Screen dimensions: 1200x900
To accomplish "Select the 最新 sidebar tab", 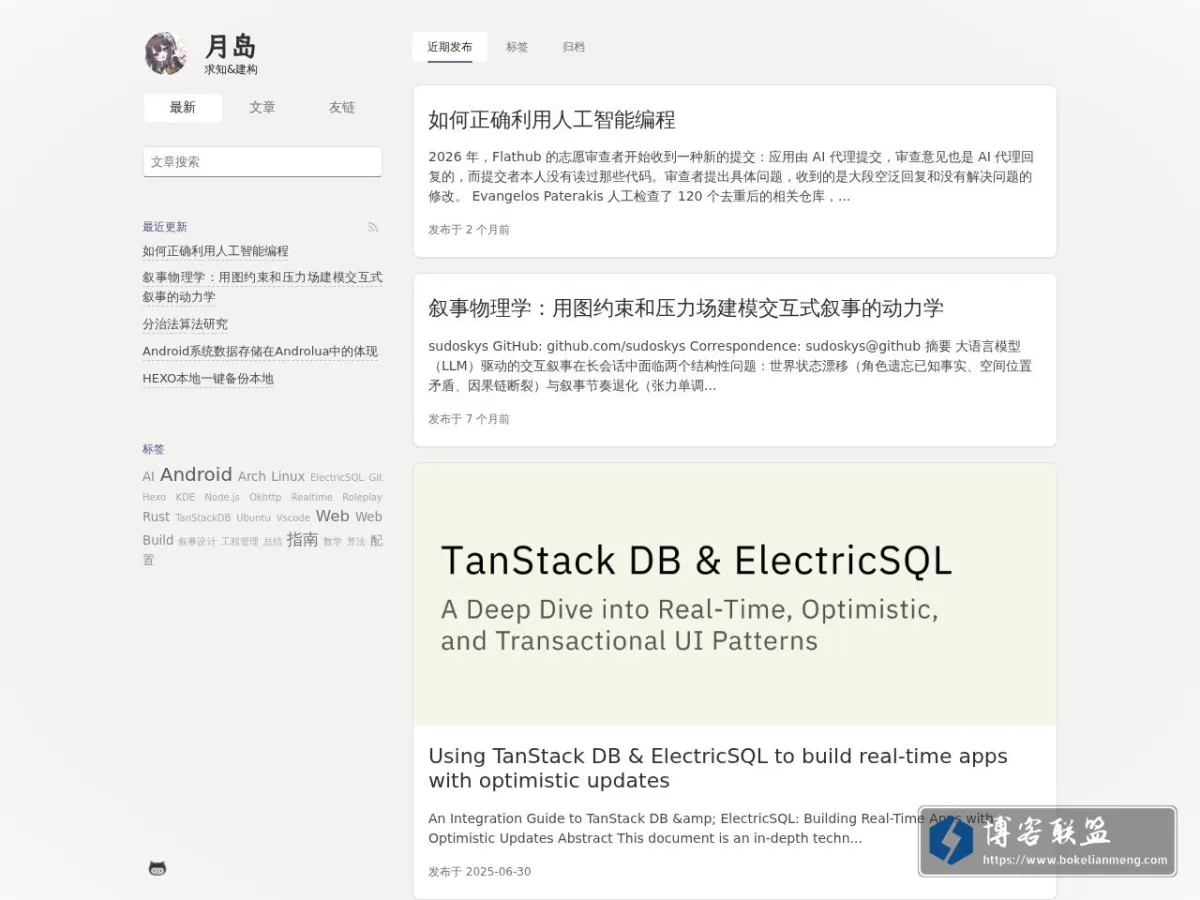I will [x=183, y=108].
